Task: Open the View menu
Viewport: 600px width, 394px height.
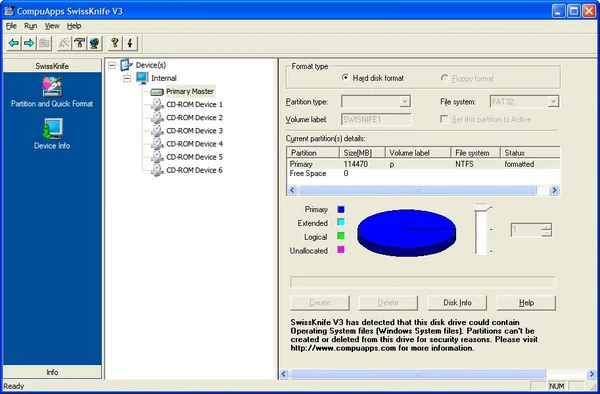Action: 52,26
